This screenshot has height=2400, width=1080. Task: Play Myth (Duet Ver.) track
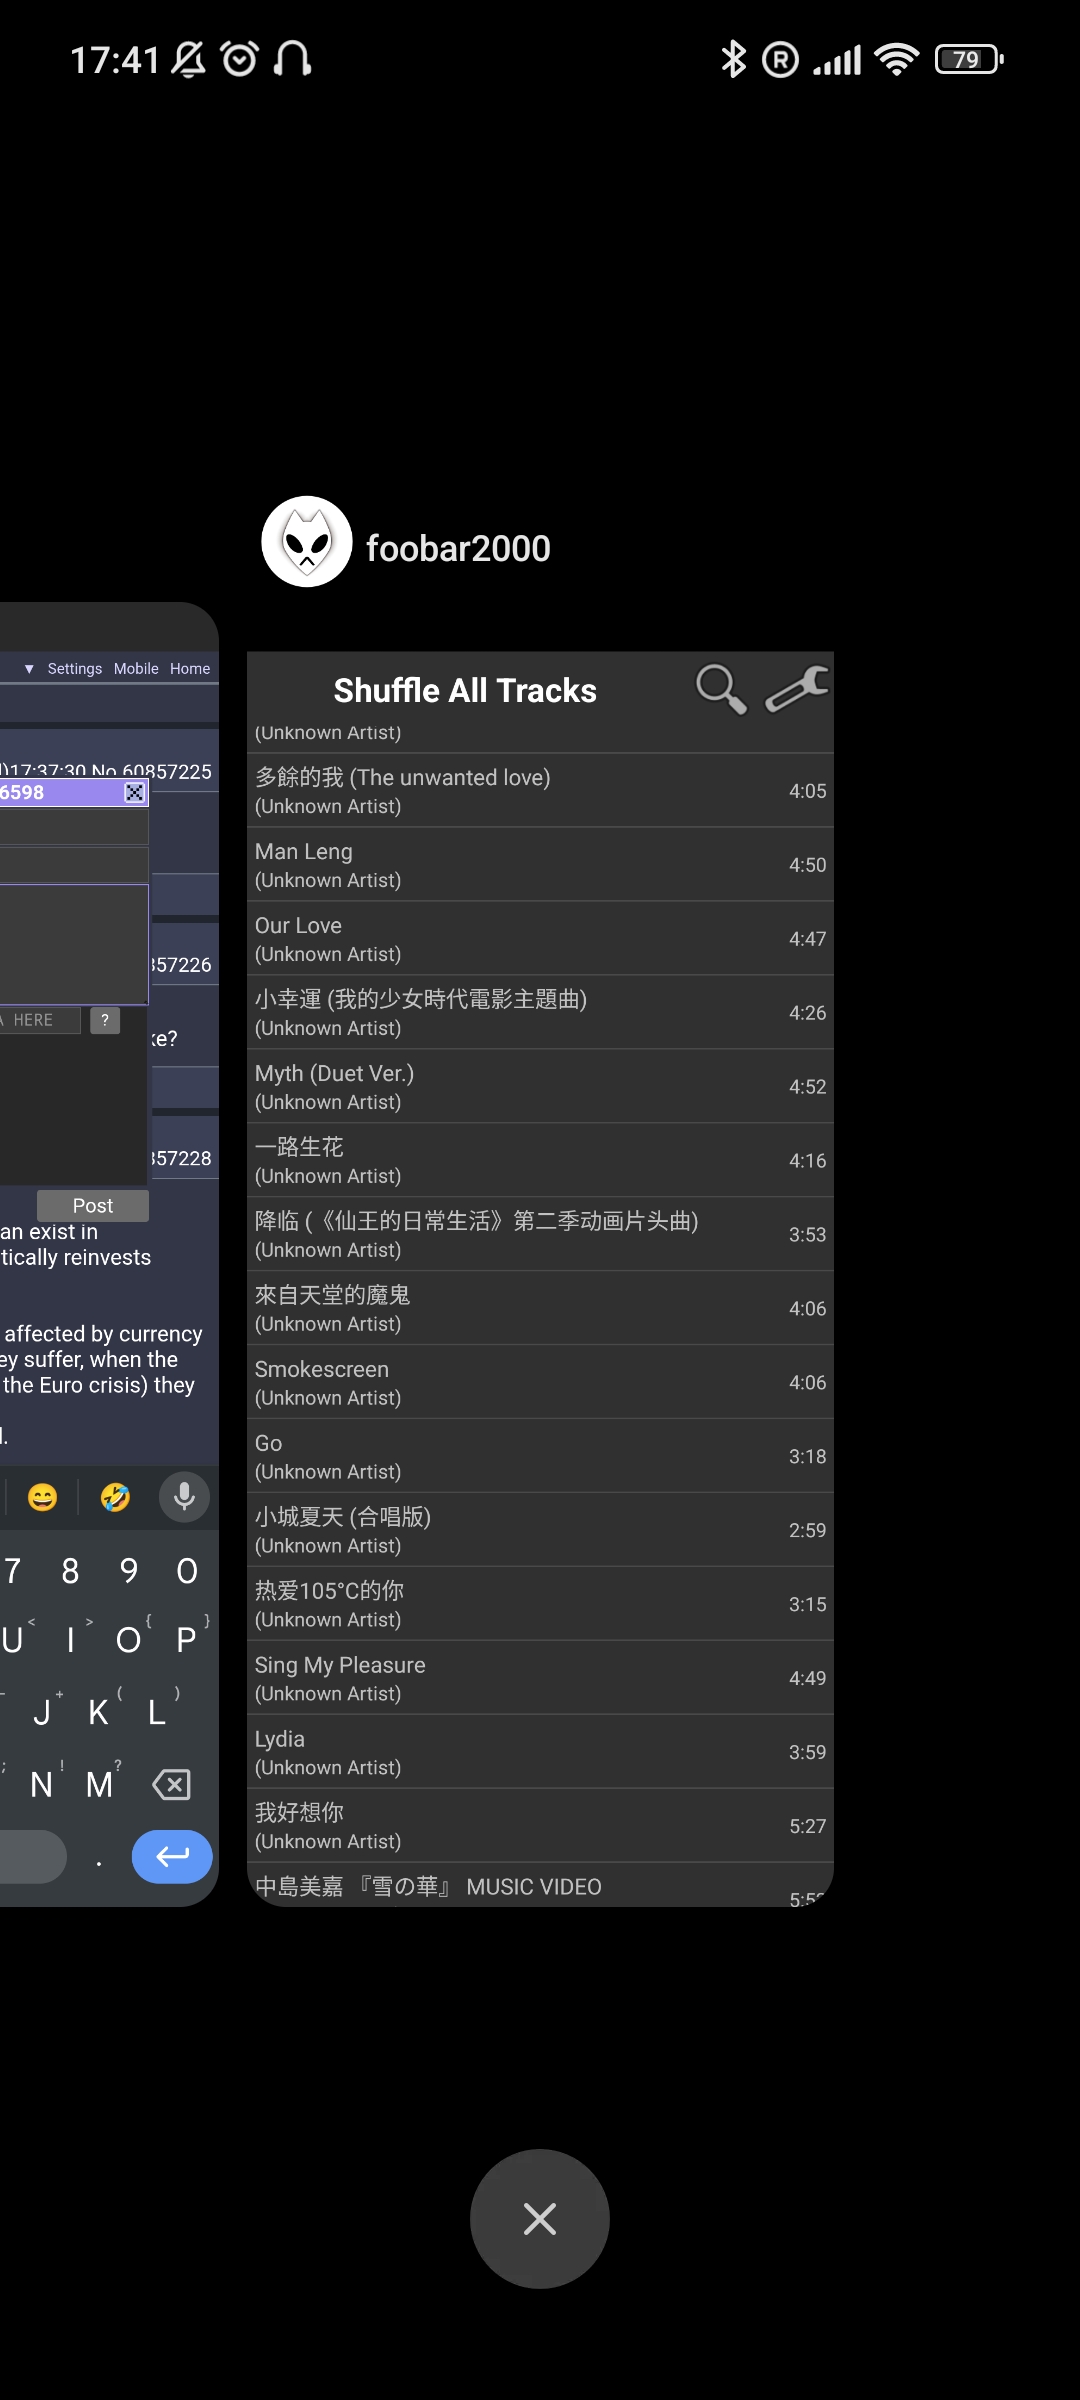point(540,1087)
